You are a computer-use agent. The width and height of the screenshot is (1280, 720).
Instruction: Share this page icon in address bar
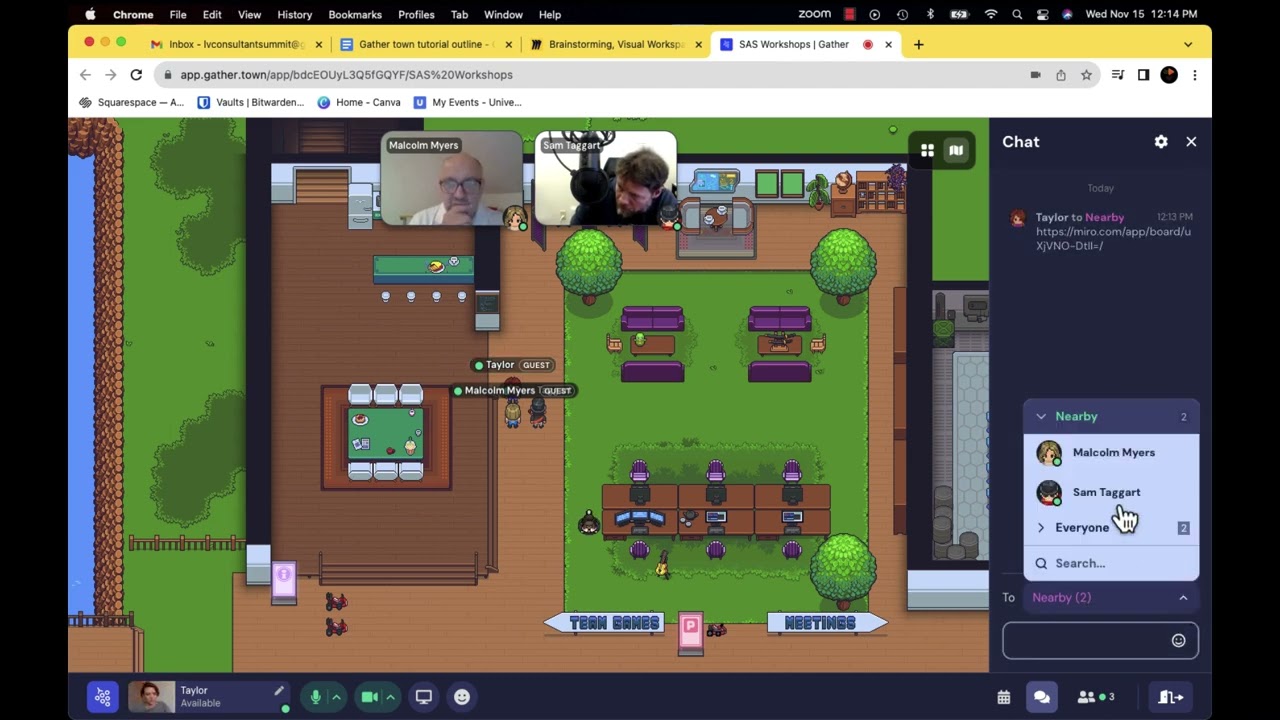point(1061,75)
